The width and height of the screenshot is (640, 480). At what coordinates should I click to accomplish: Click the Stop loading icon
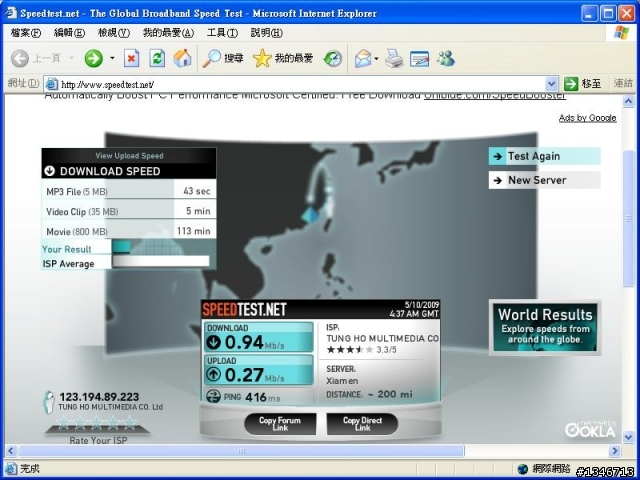(131, 58)
